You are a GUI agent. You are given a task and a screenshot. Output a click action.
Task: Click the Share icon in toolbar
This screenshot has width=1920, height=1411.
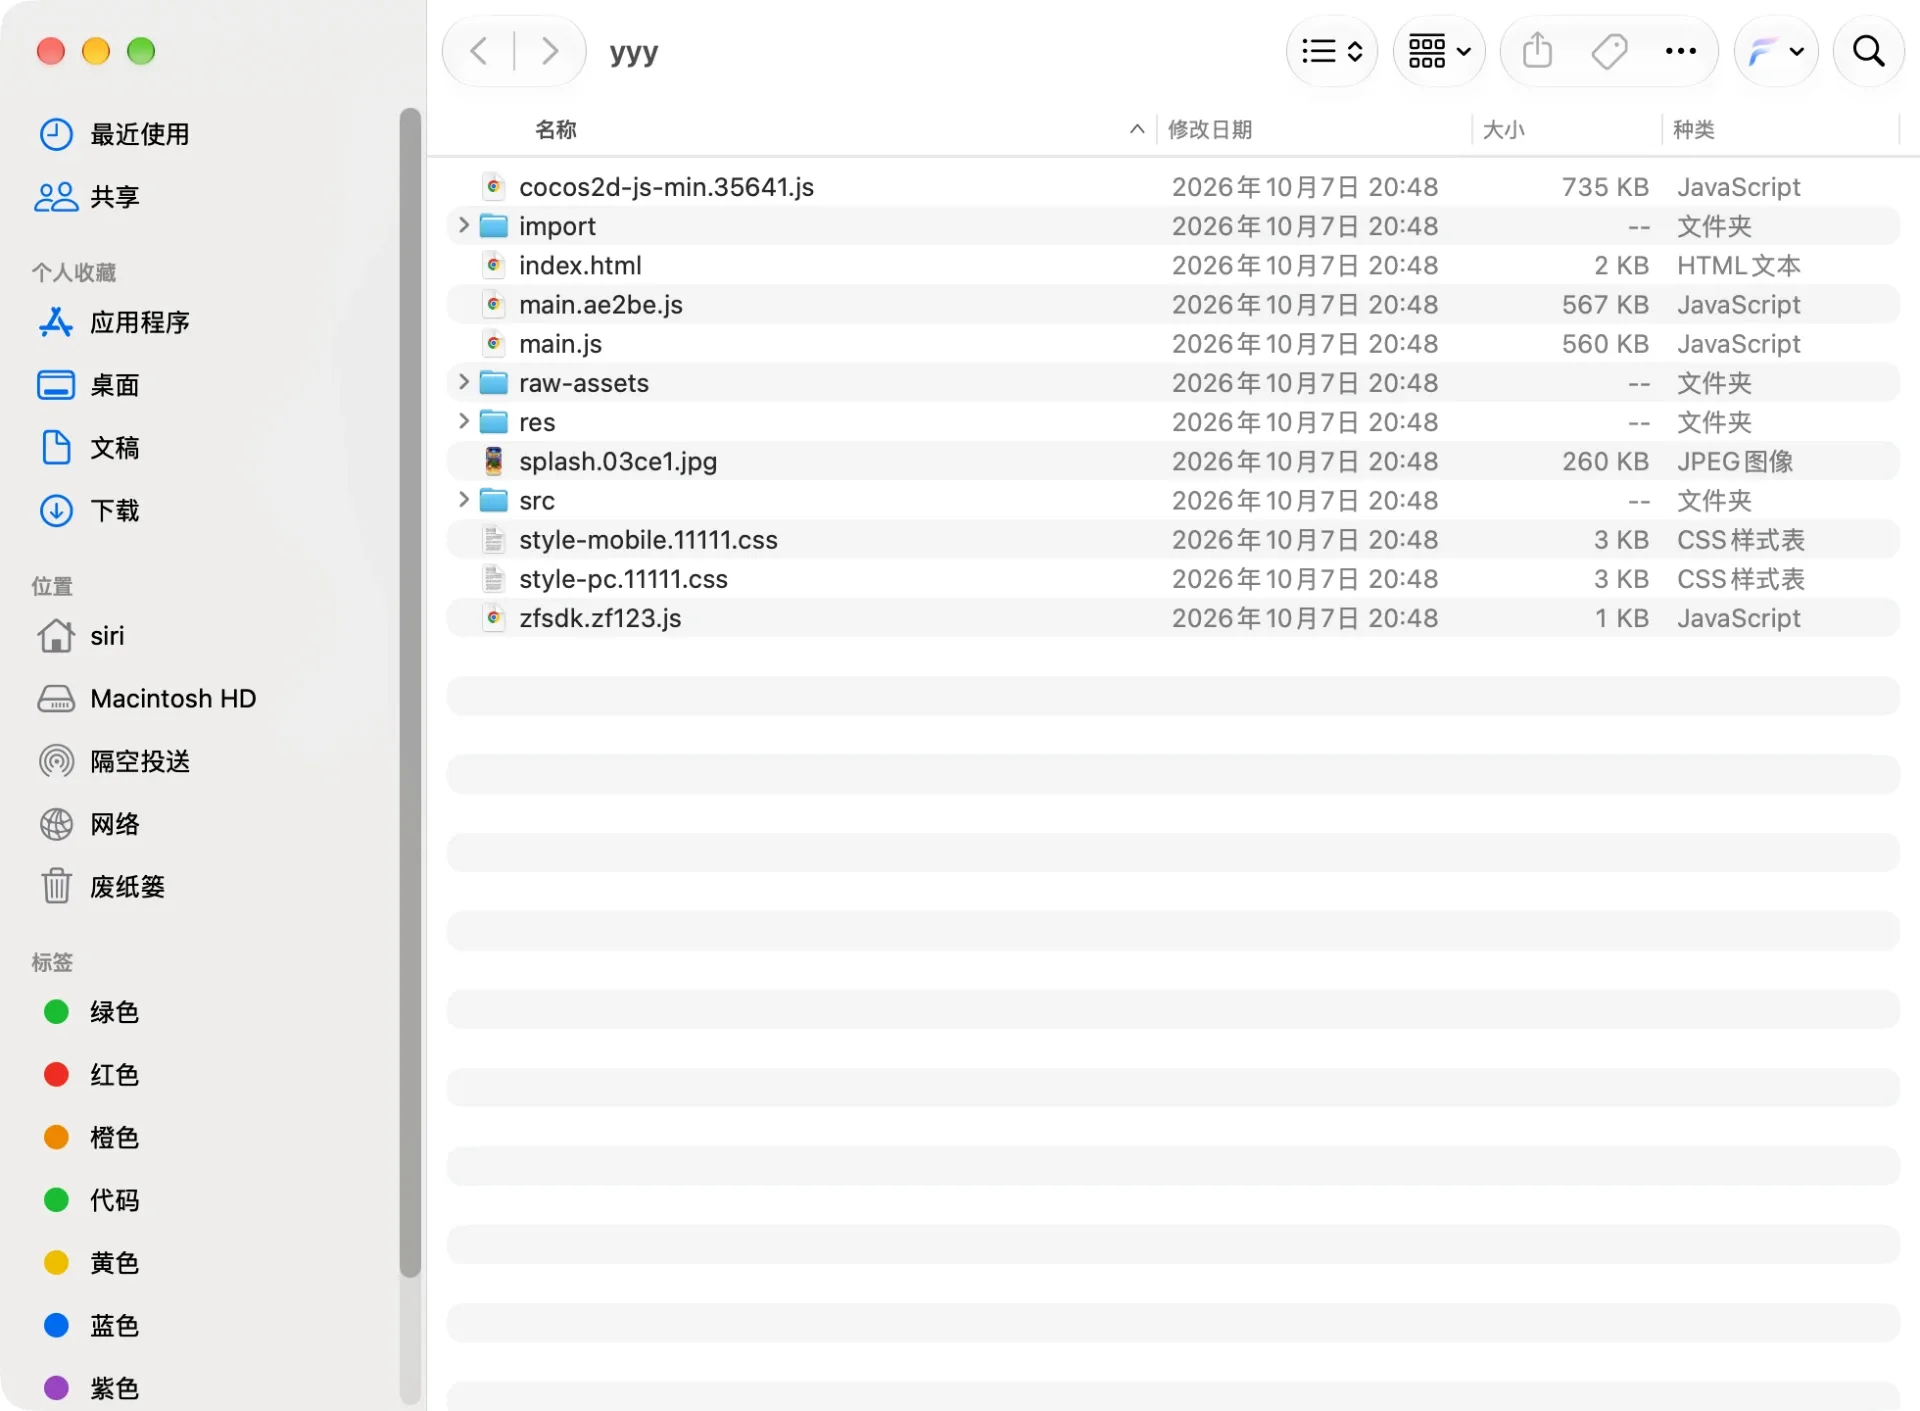[x=1537, y=51]
